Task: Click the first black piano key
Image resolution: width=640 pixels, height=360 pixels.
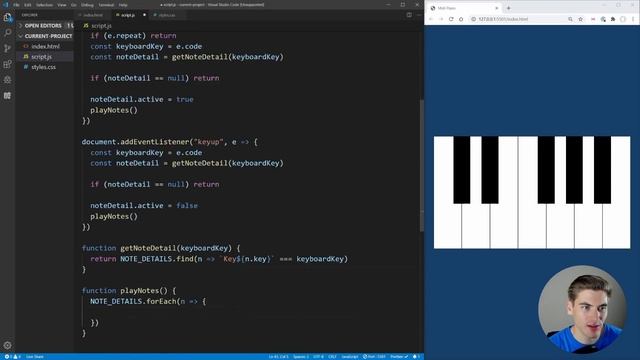Action: tap(462, 170)
